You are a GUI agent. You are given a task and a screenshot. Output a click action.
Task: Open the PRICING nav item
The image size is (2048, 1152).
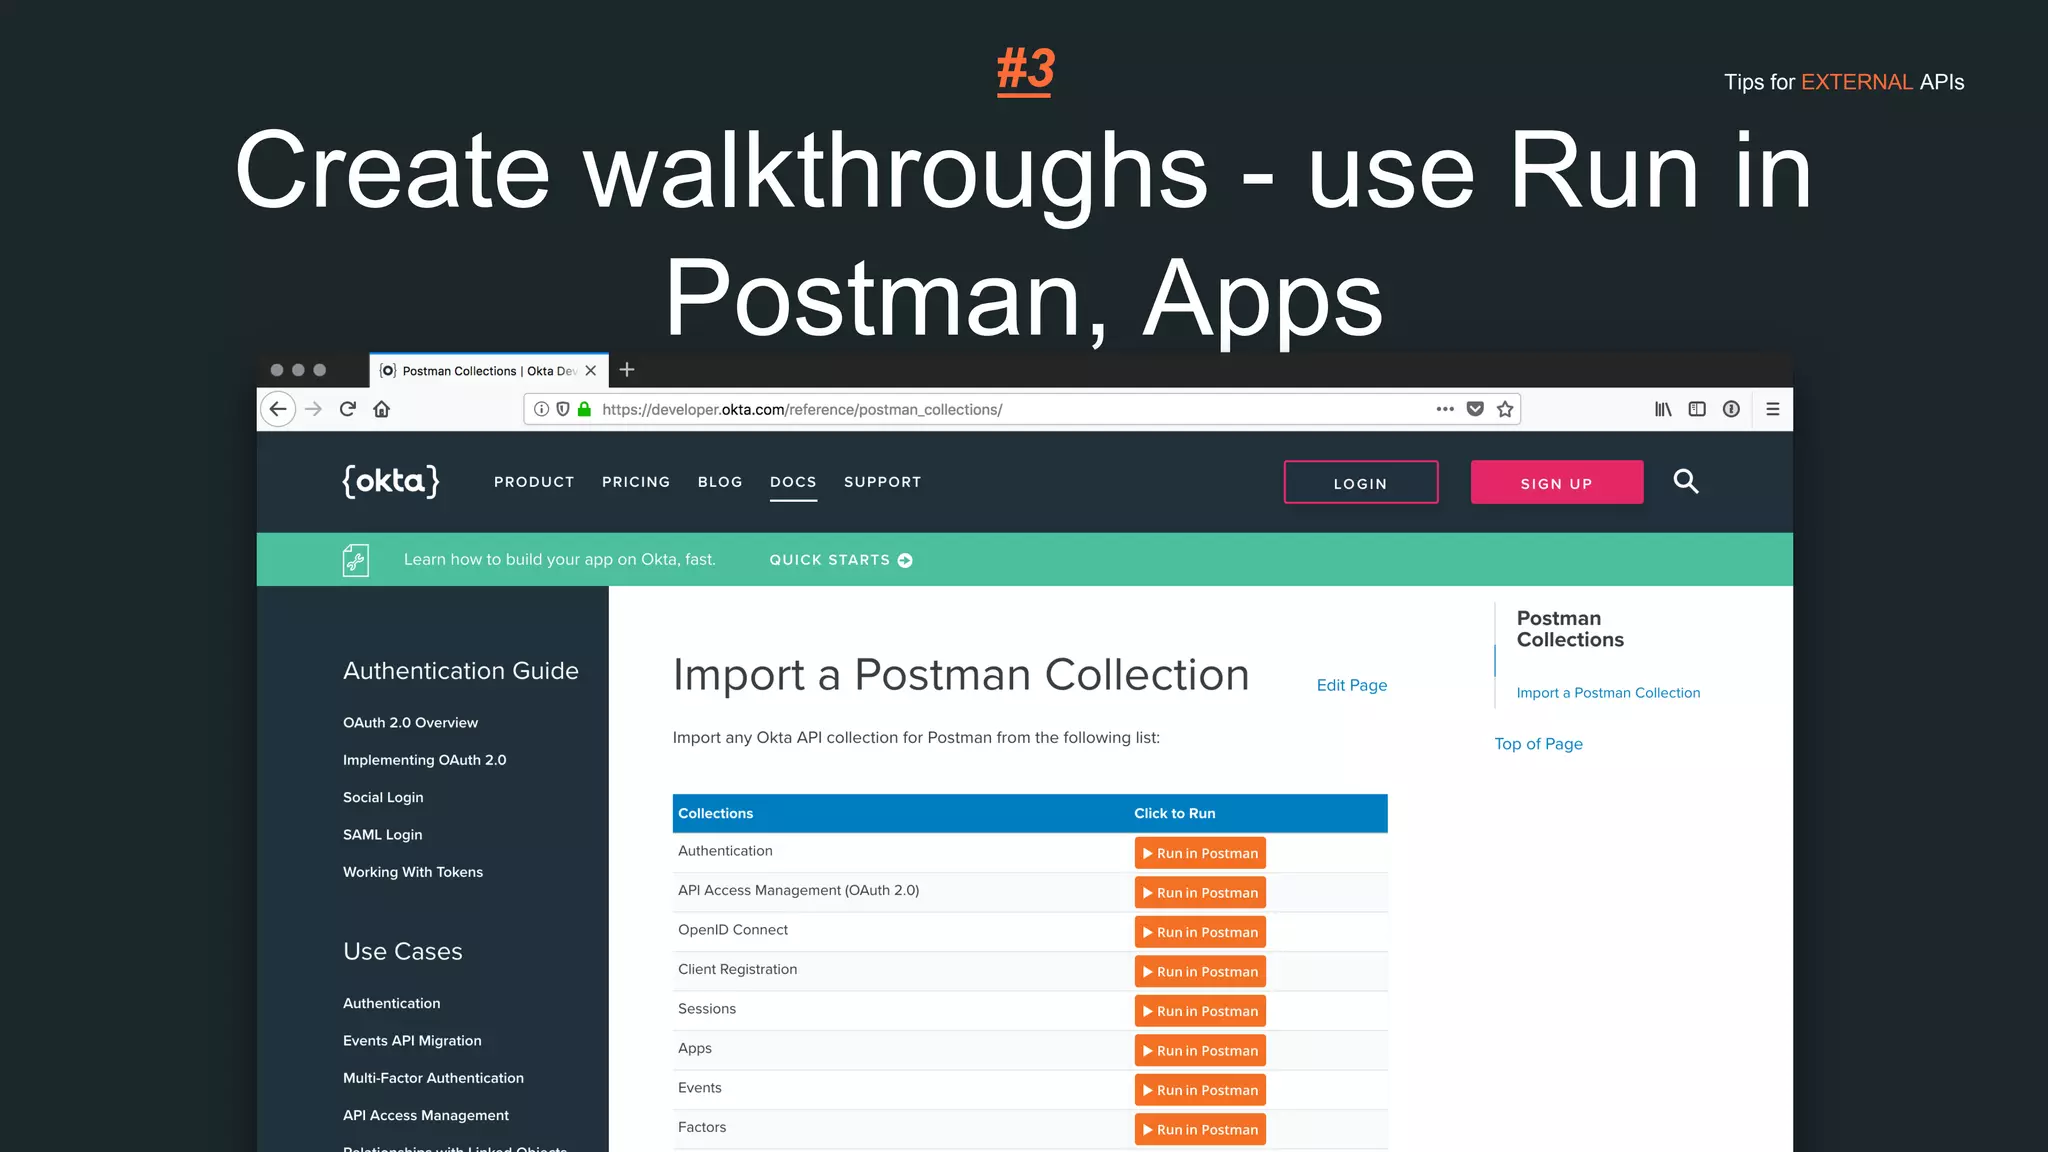coord(636,482)
